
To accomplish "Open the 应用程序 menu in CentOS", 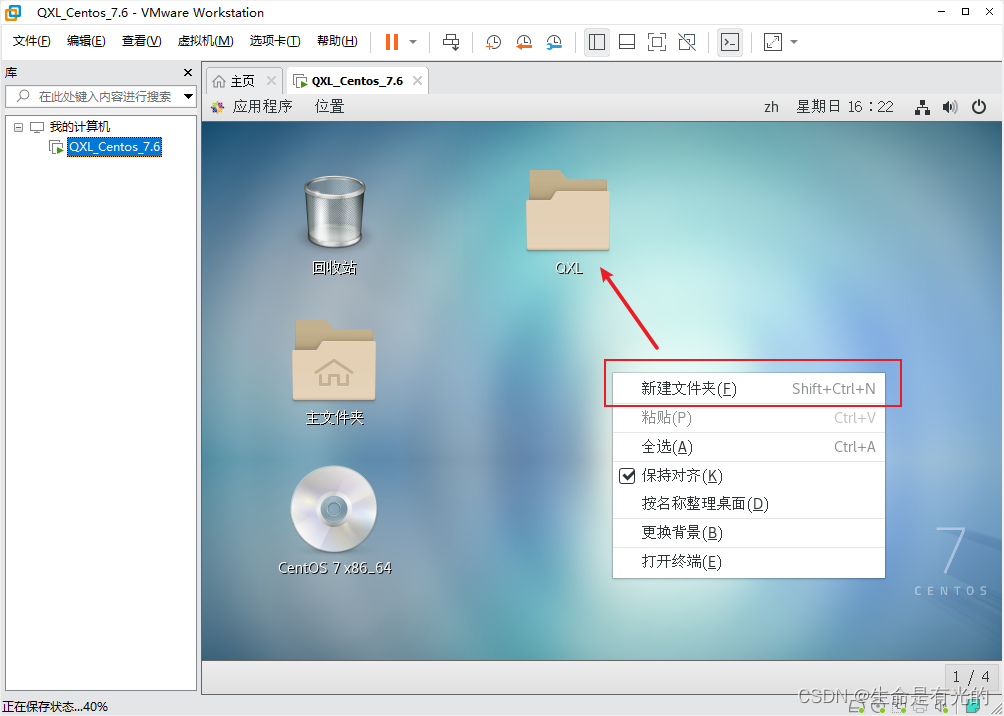I will (263, 107).
